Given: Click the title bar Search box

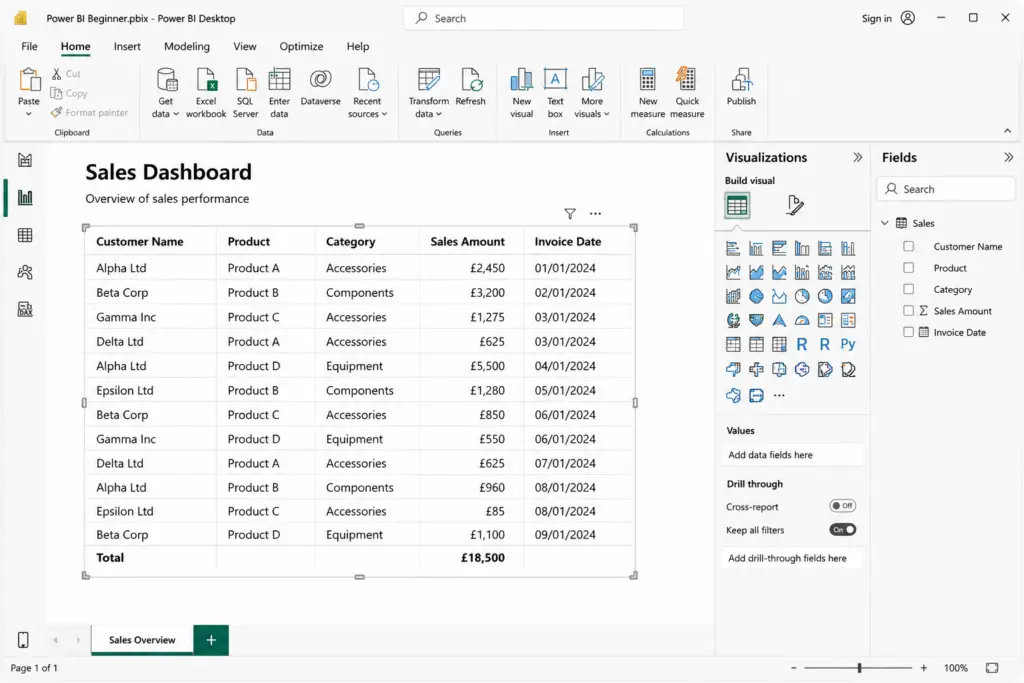Looking at the screenshot, I should coord(543,18).
